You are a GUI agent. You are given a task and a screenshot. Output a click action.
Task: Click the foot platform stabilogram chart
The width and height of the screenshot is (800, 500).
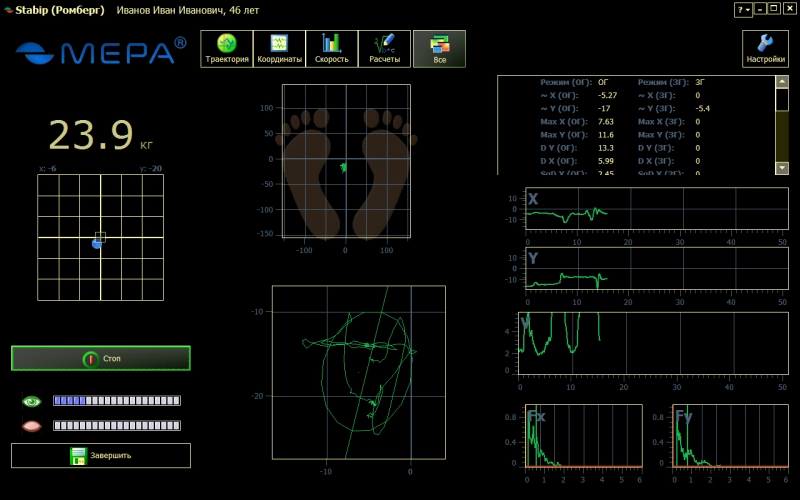click(x=346, y=162)
